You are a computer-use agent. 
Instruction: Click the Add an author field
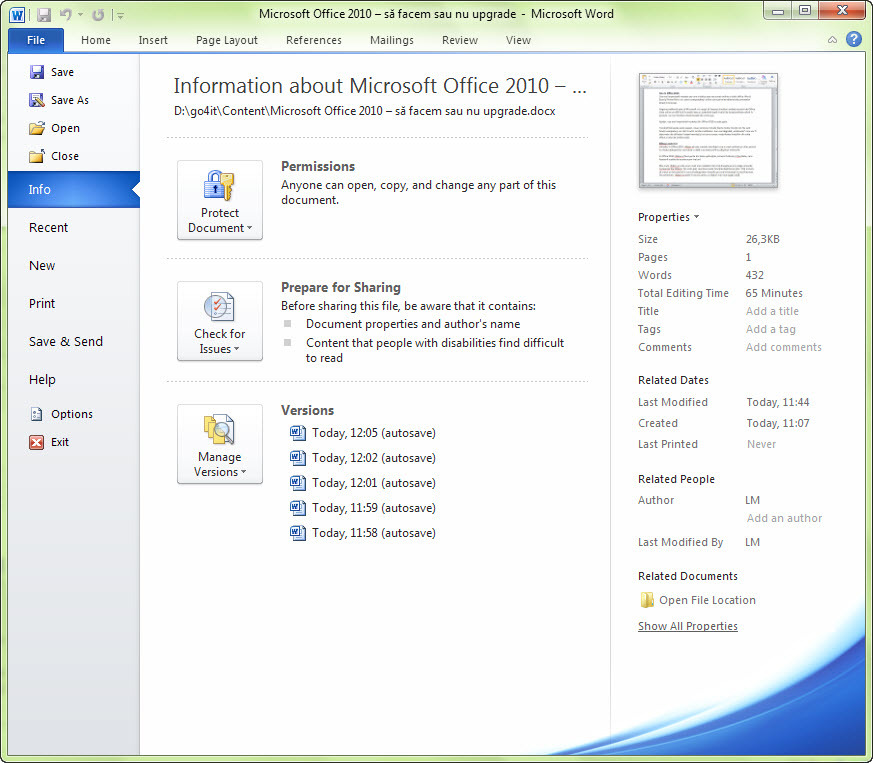[x=784, y=518]
